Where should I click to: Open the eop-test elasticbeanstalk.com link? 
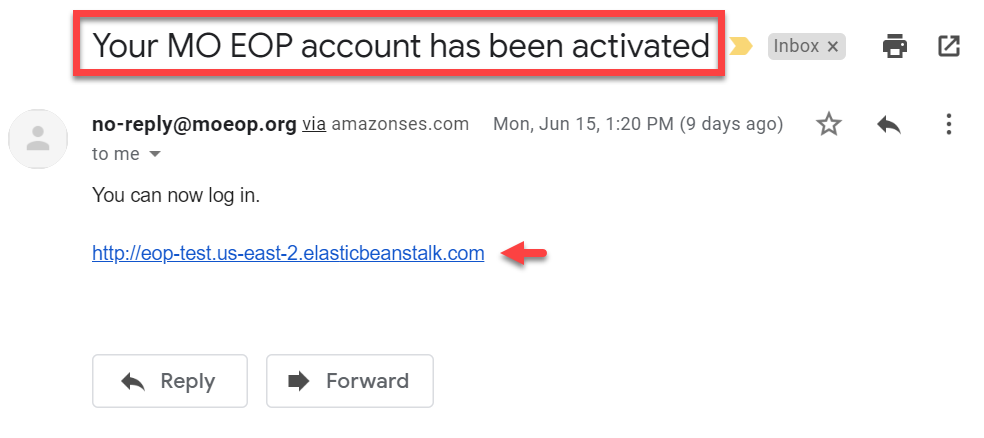(288, 253)
